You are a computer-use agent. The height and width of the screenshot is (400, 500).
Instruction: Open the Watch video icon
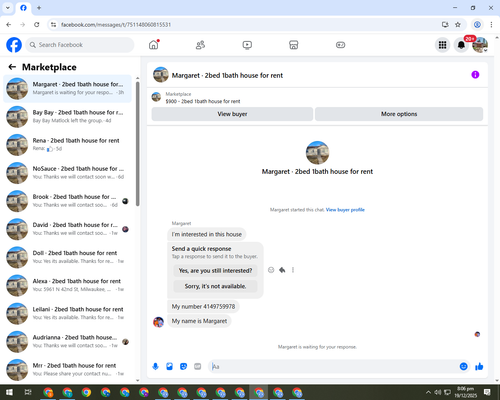(247, 45)
